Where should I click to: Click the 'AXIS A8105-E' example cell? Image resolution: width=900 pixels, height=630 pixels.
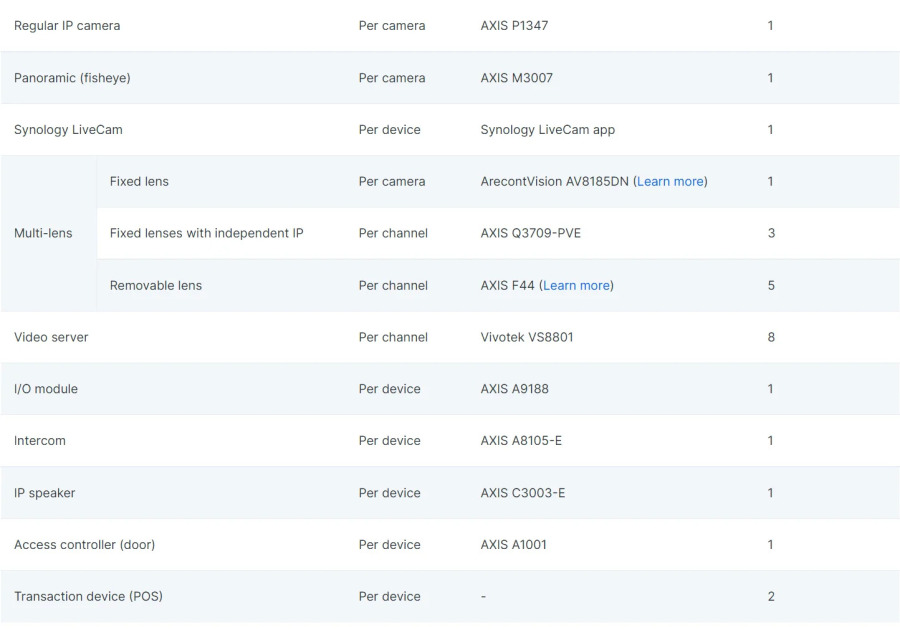pos(521,441)
